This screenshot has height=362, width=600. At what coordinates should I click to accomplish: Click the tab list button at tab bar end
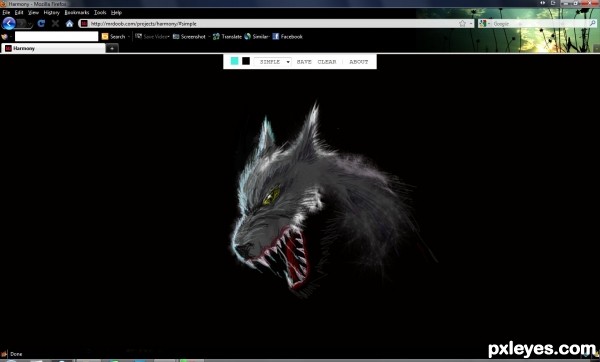[x=596, y=48]
